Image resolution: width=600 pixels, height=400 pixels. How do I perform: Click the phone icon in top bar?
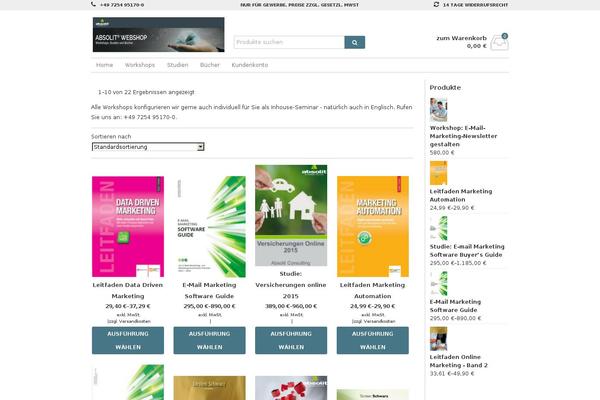93,5
